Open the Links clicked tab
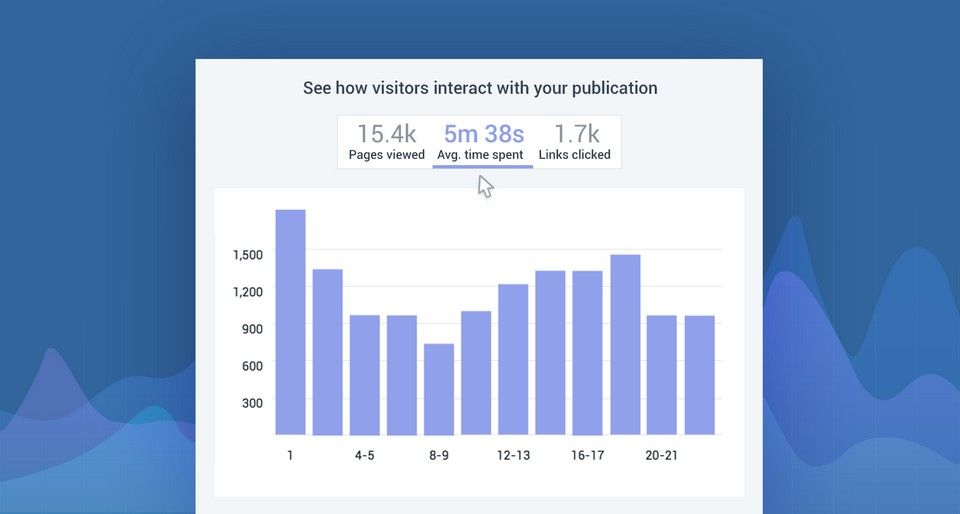Viewport: 960px width, 514px height. point(575,142)
